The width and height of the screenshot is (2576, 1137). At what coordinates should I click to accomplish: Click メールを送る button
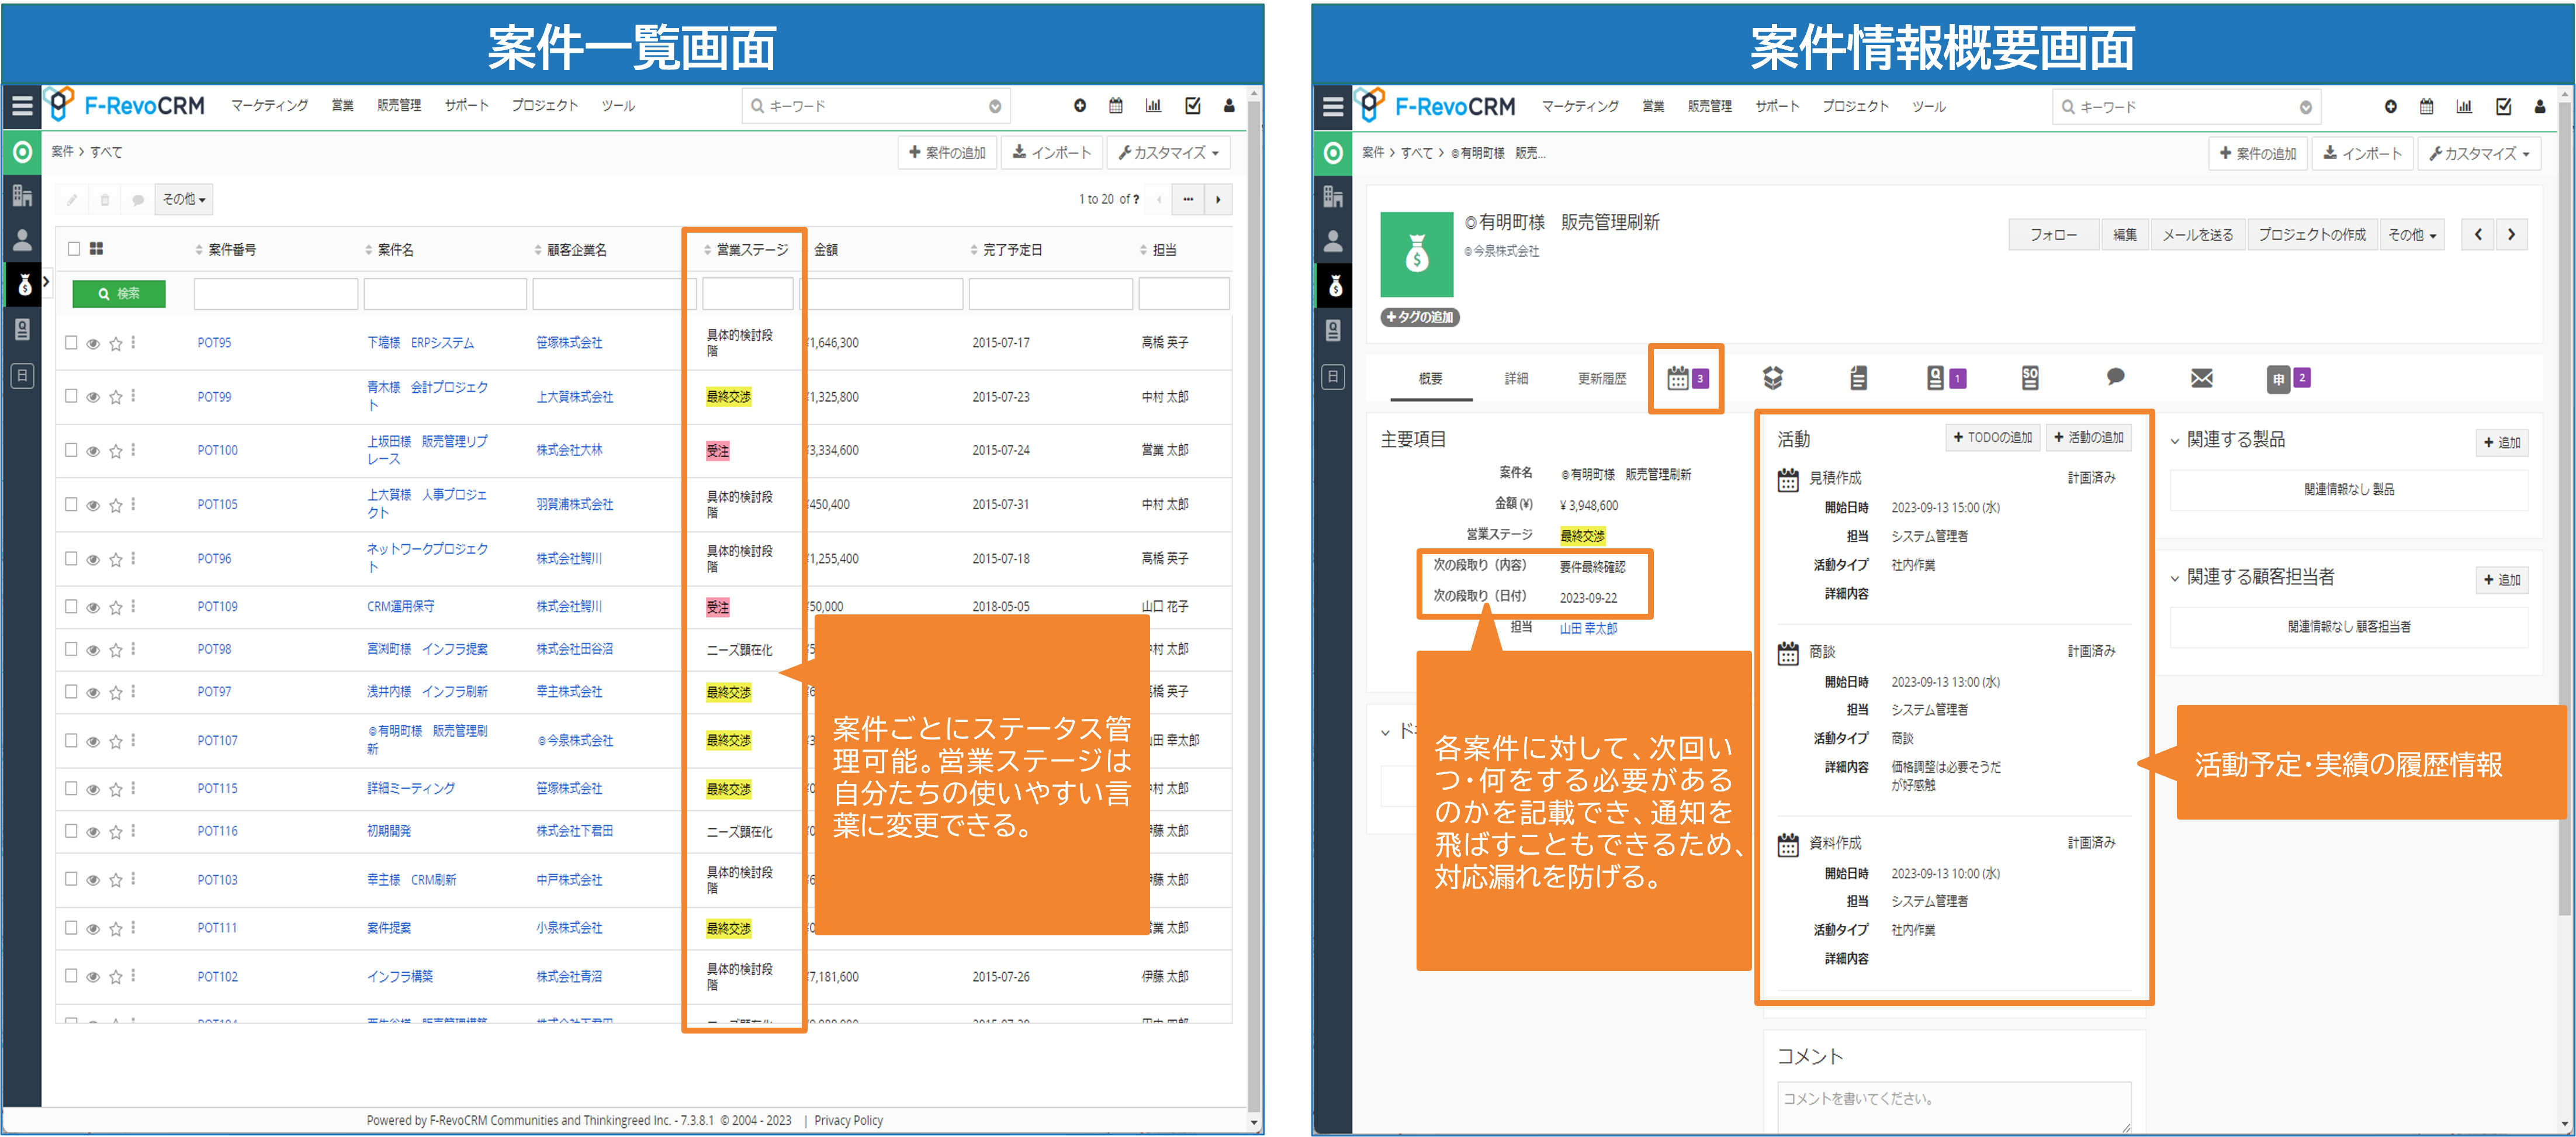[x=2197, y=234]
